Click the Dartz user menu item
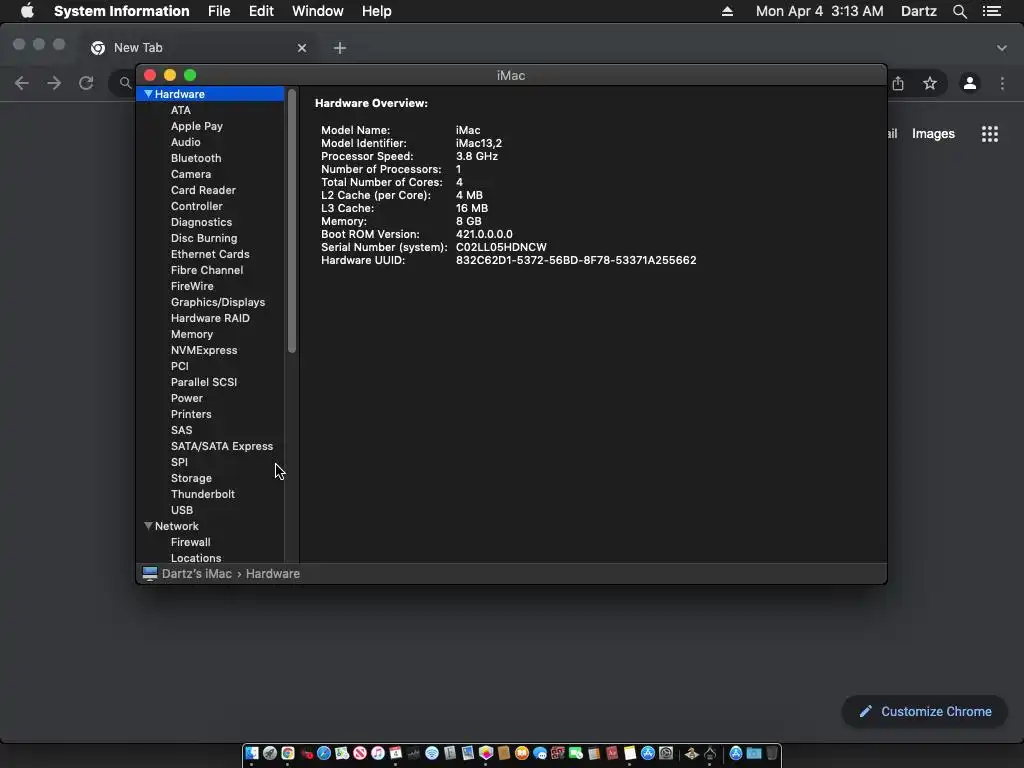The width and height of the screenshot is (1024, 768). tap(918, 11)
